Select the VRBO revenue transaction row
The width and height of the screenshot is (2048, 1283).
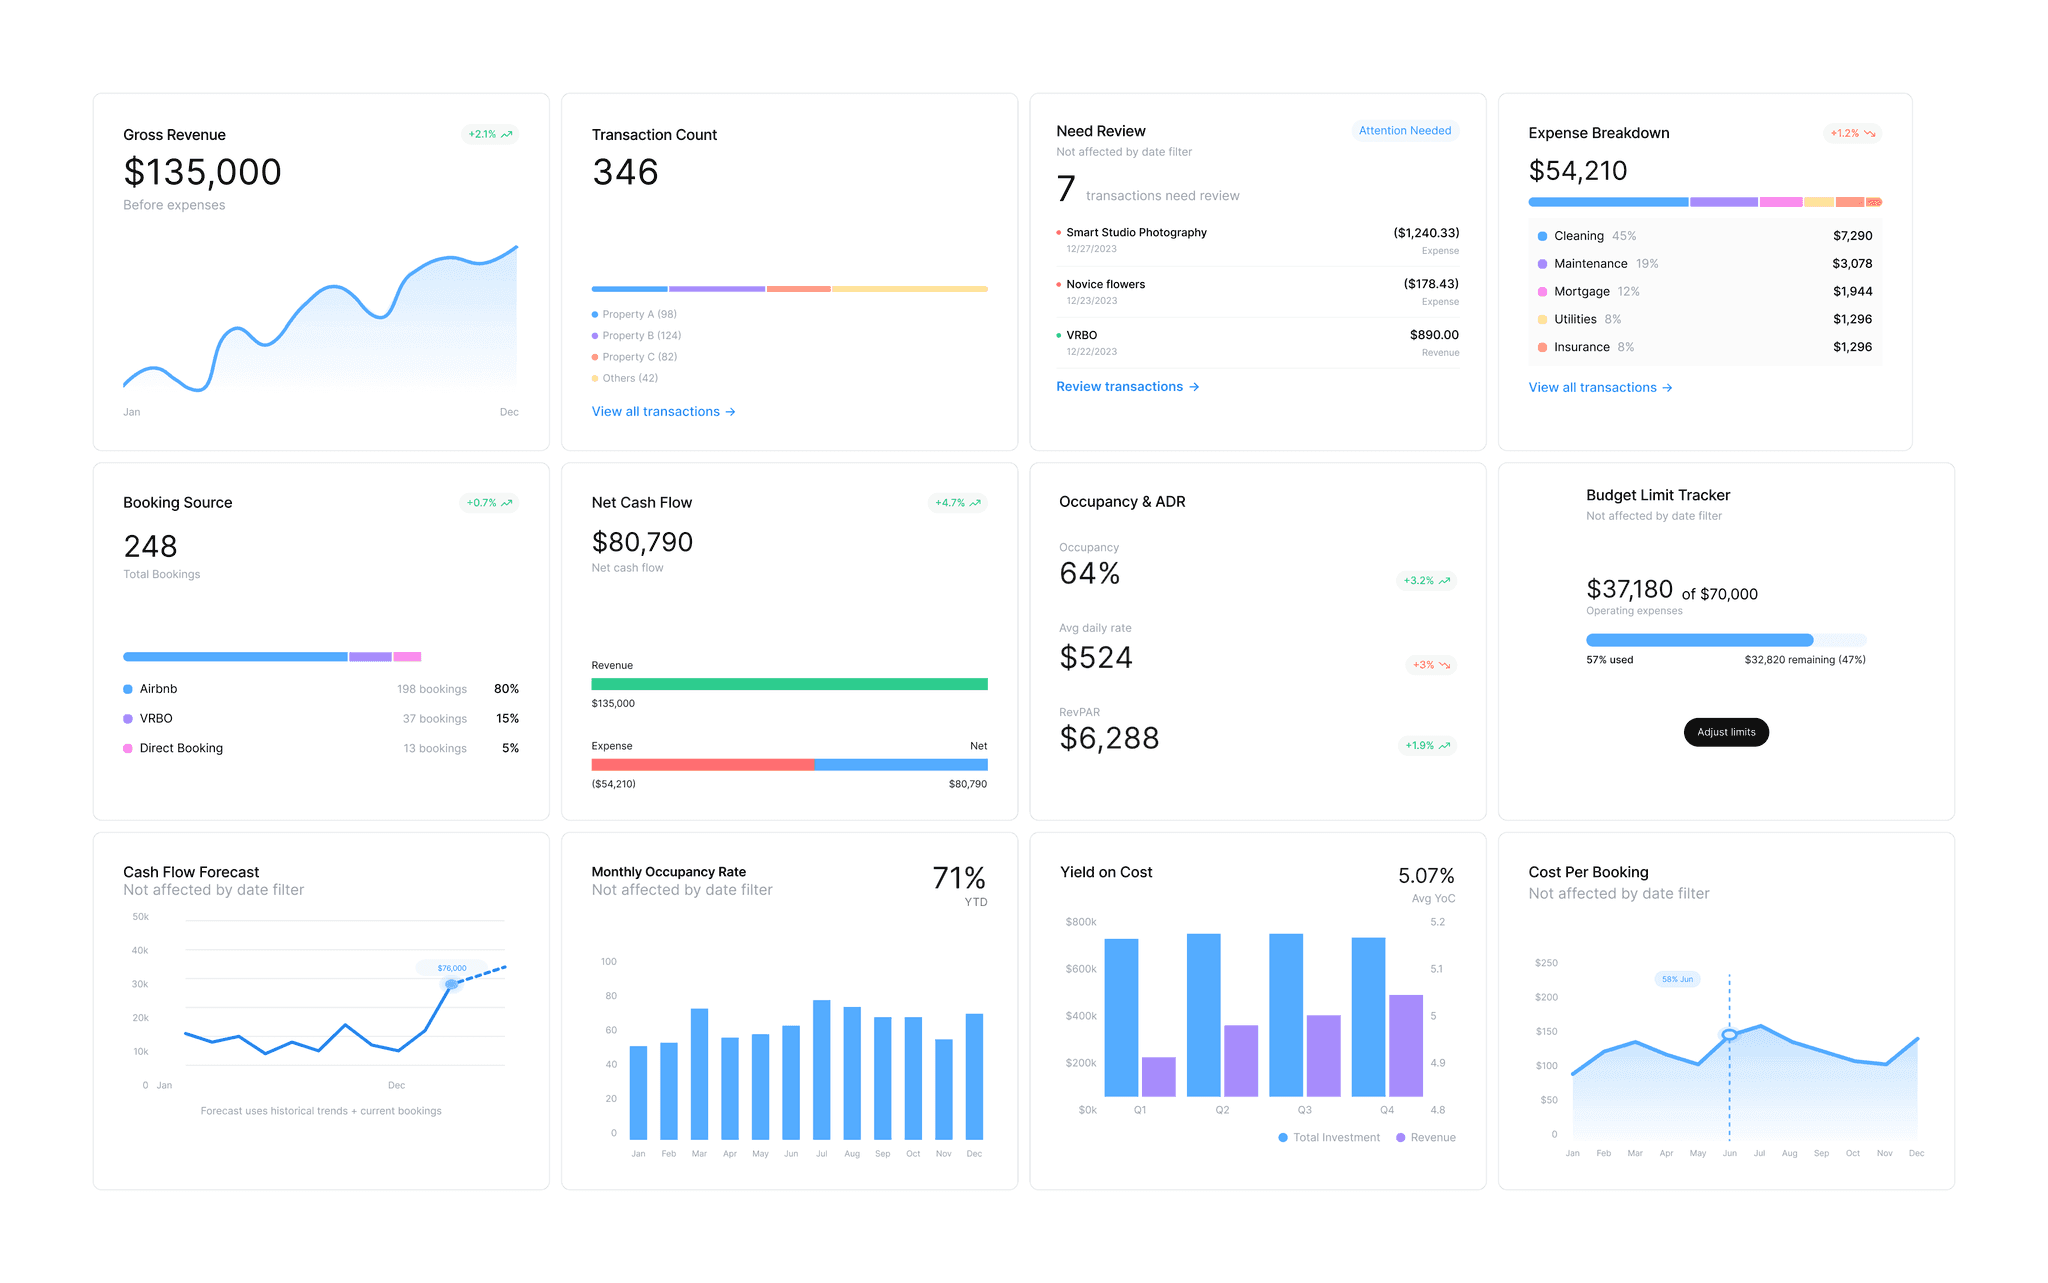1257,343
